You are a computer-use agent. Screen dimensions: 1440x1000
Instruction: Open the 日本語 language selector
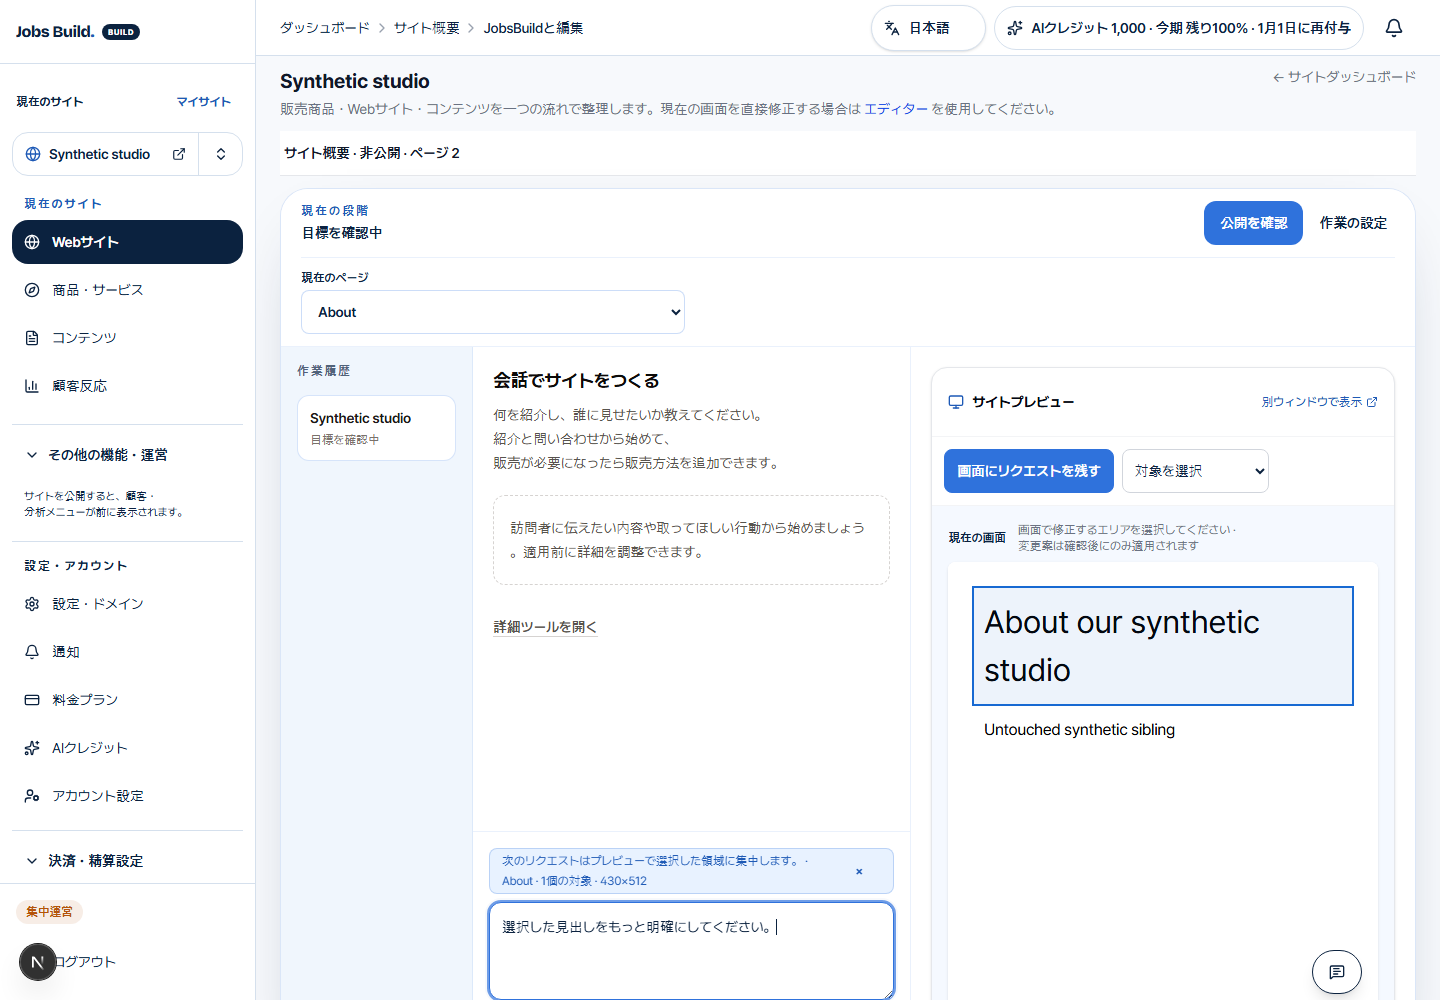coord(928,28)
